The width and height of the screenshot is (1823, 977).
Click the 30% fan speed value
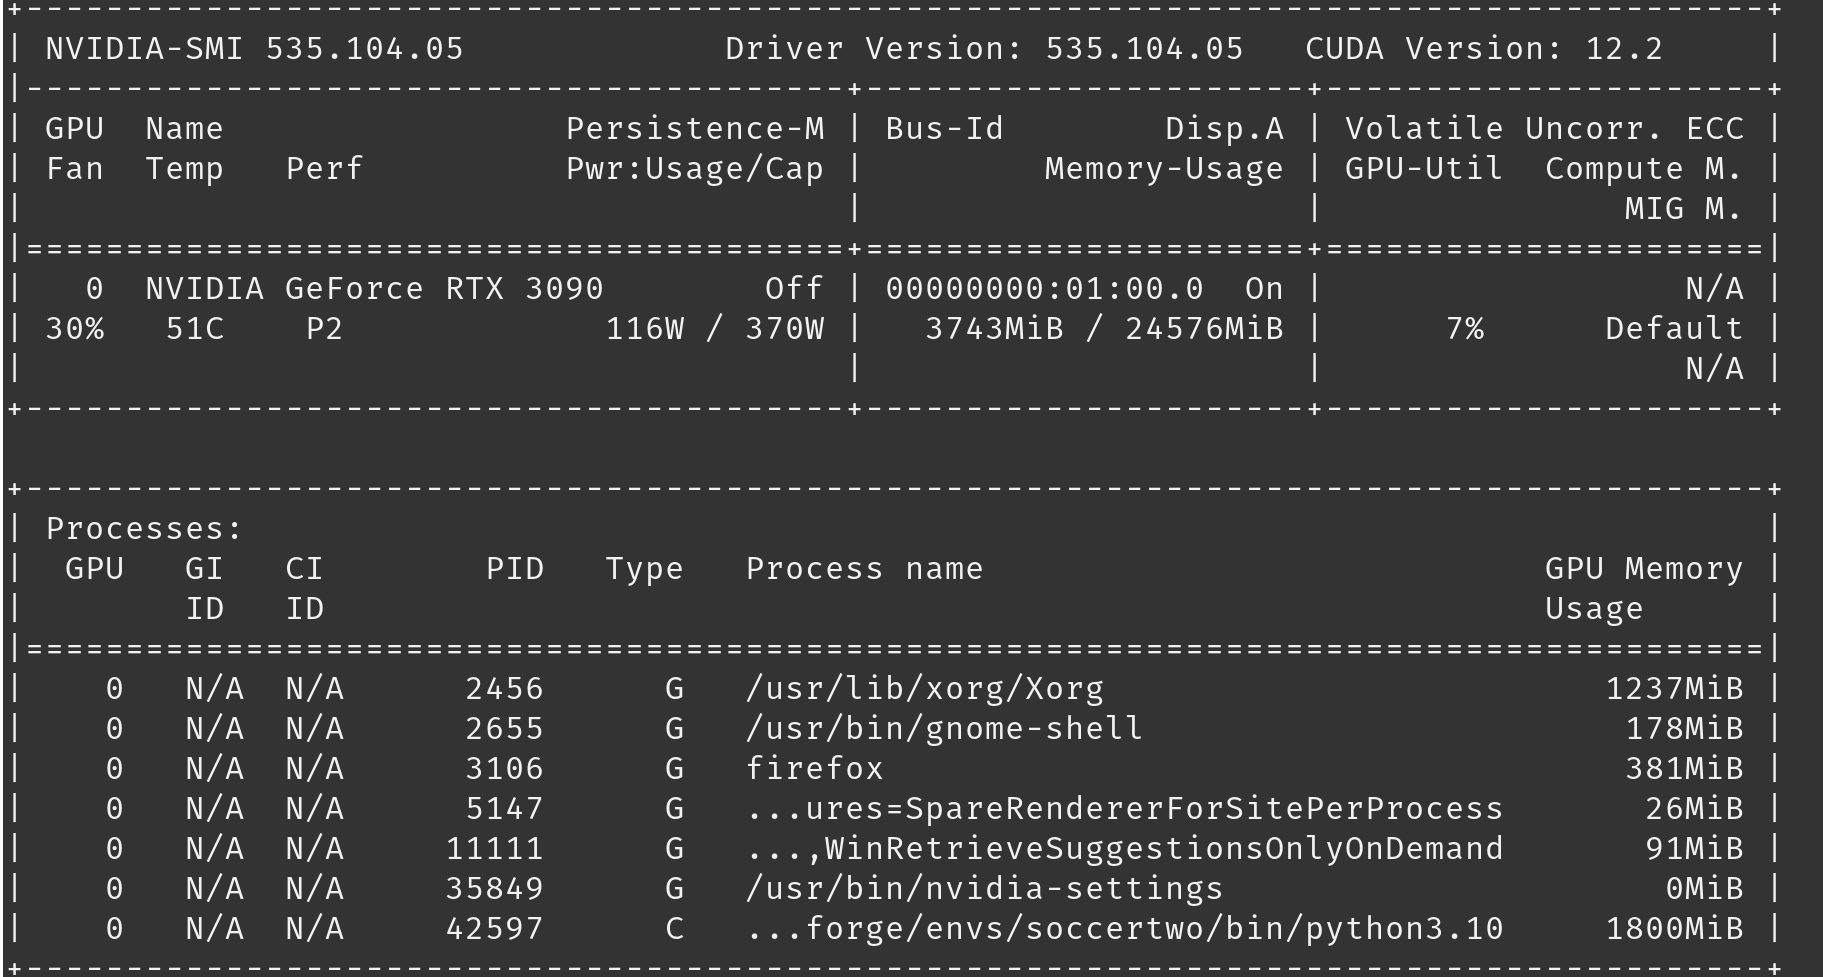click(x=75, y=329)
